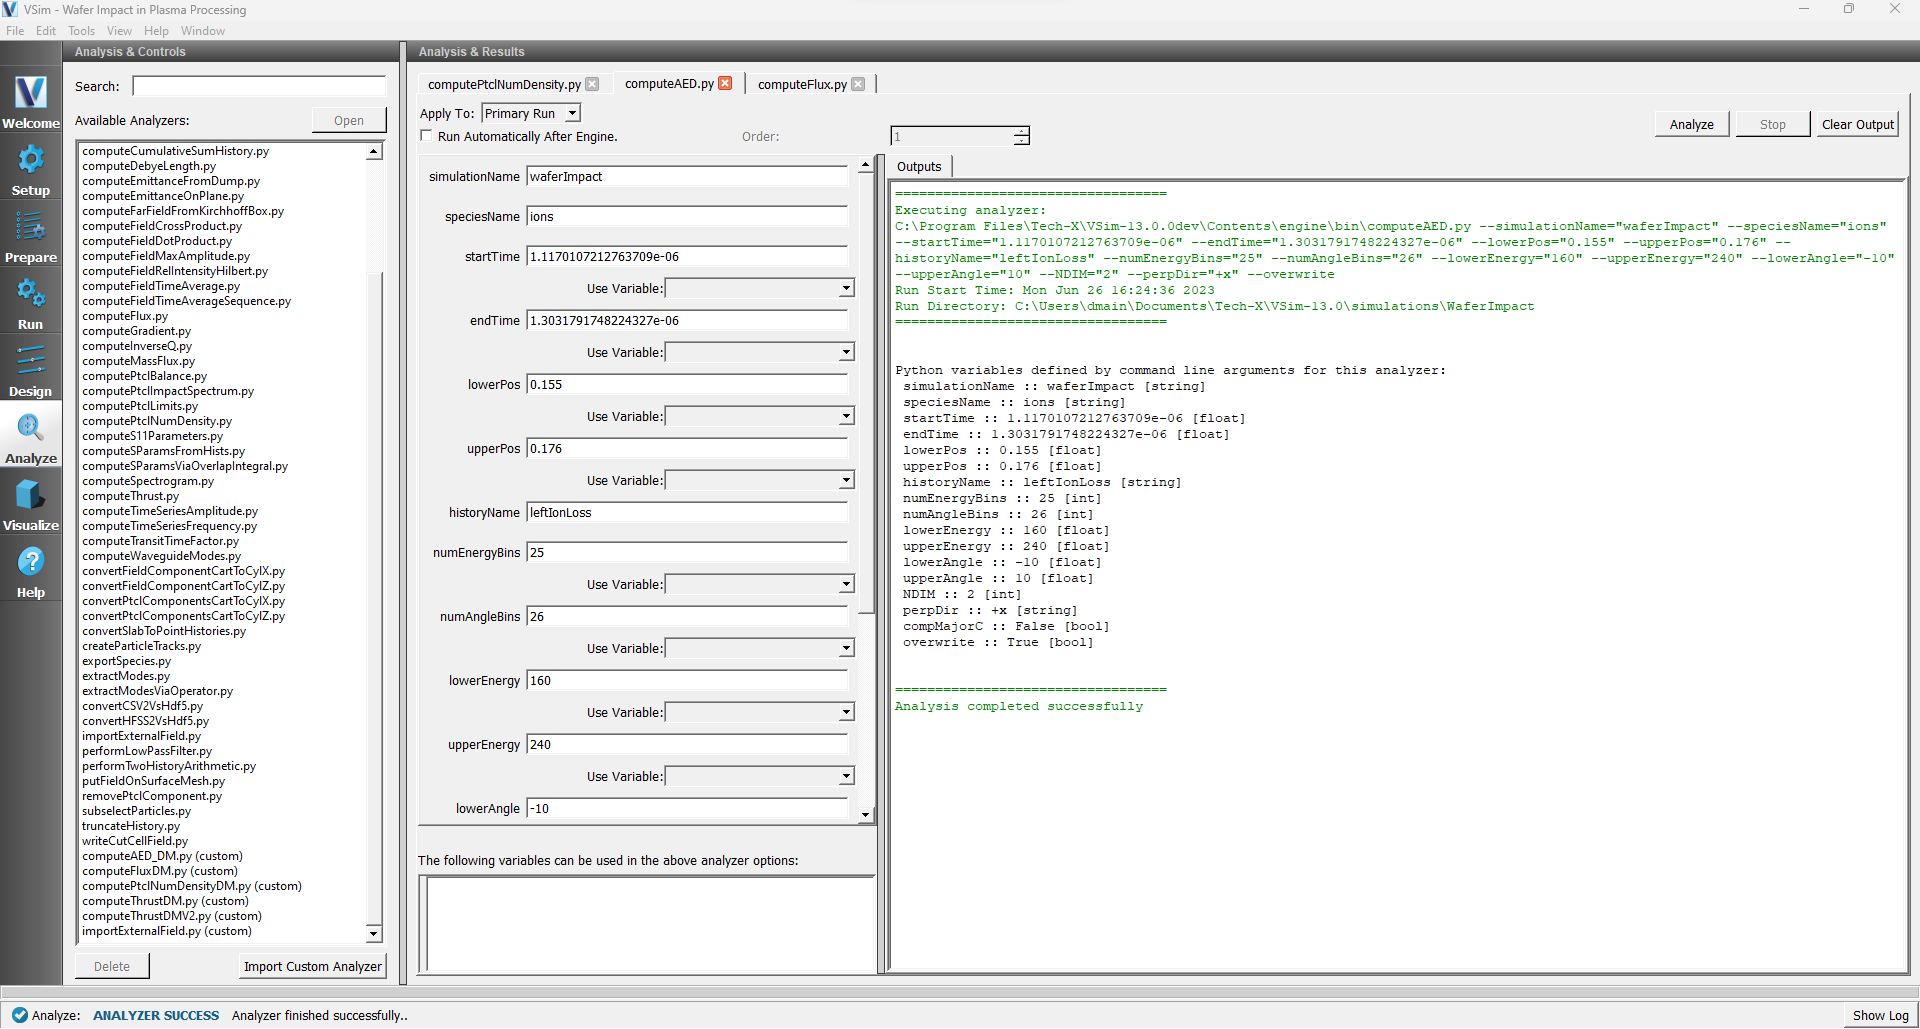
Task: Show Log button in status bar
Action: (1880, 1015)
